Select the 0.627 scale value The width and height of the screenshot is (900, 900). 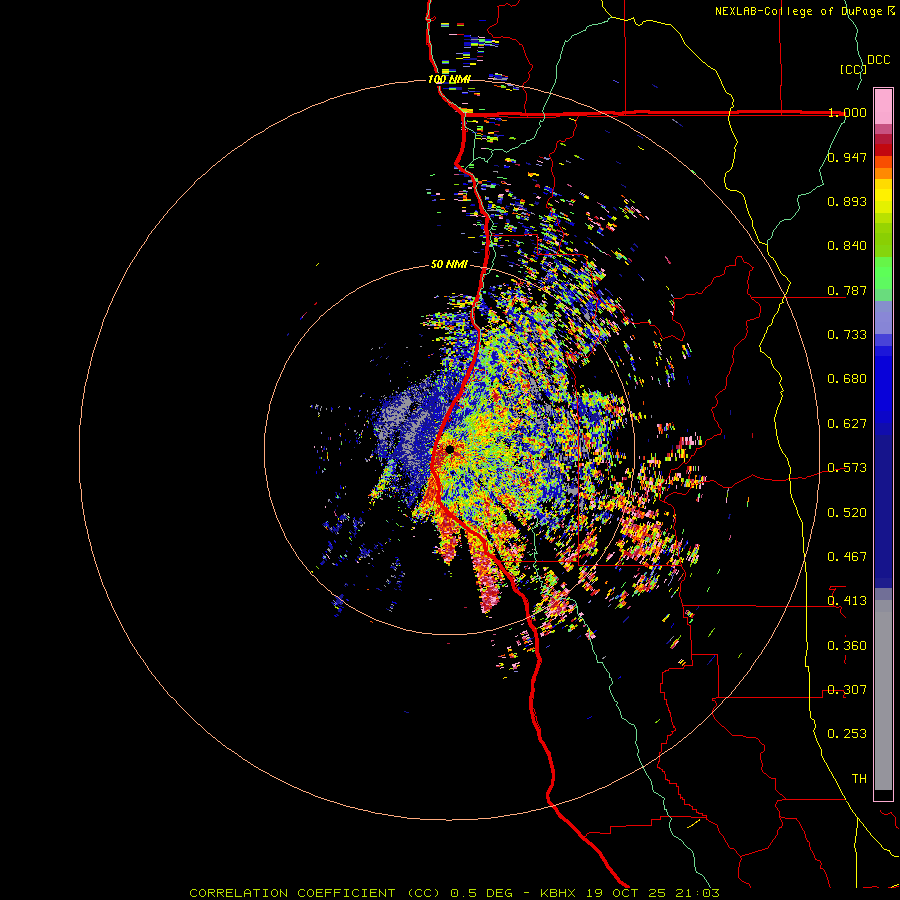click(847, 424)
